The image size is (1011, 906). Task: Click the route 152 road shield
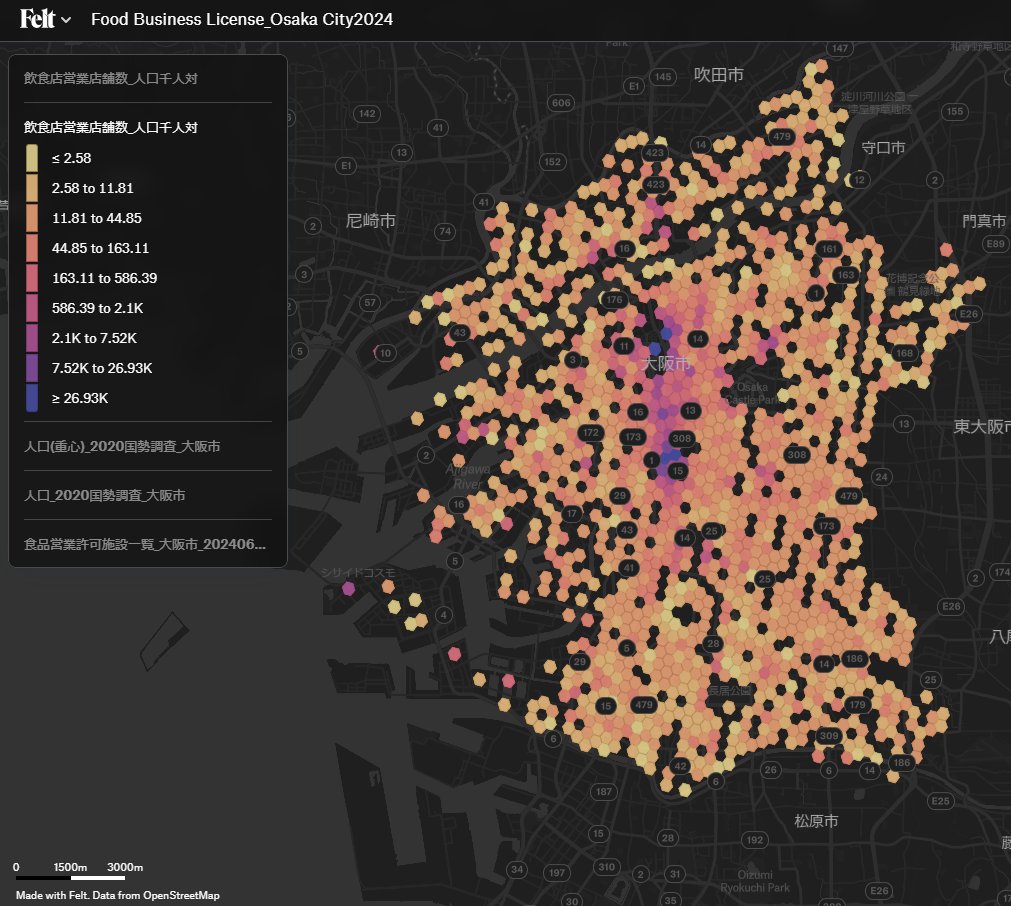tap(553, 162)
